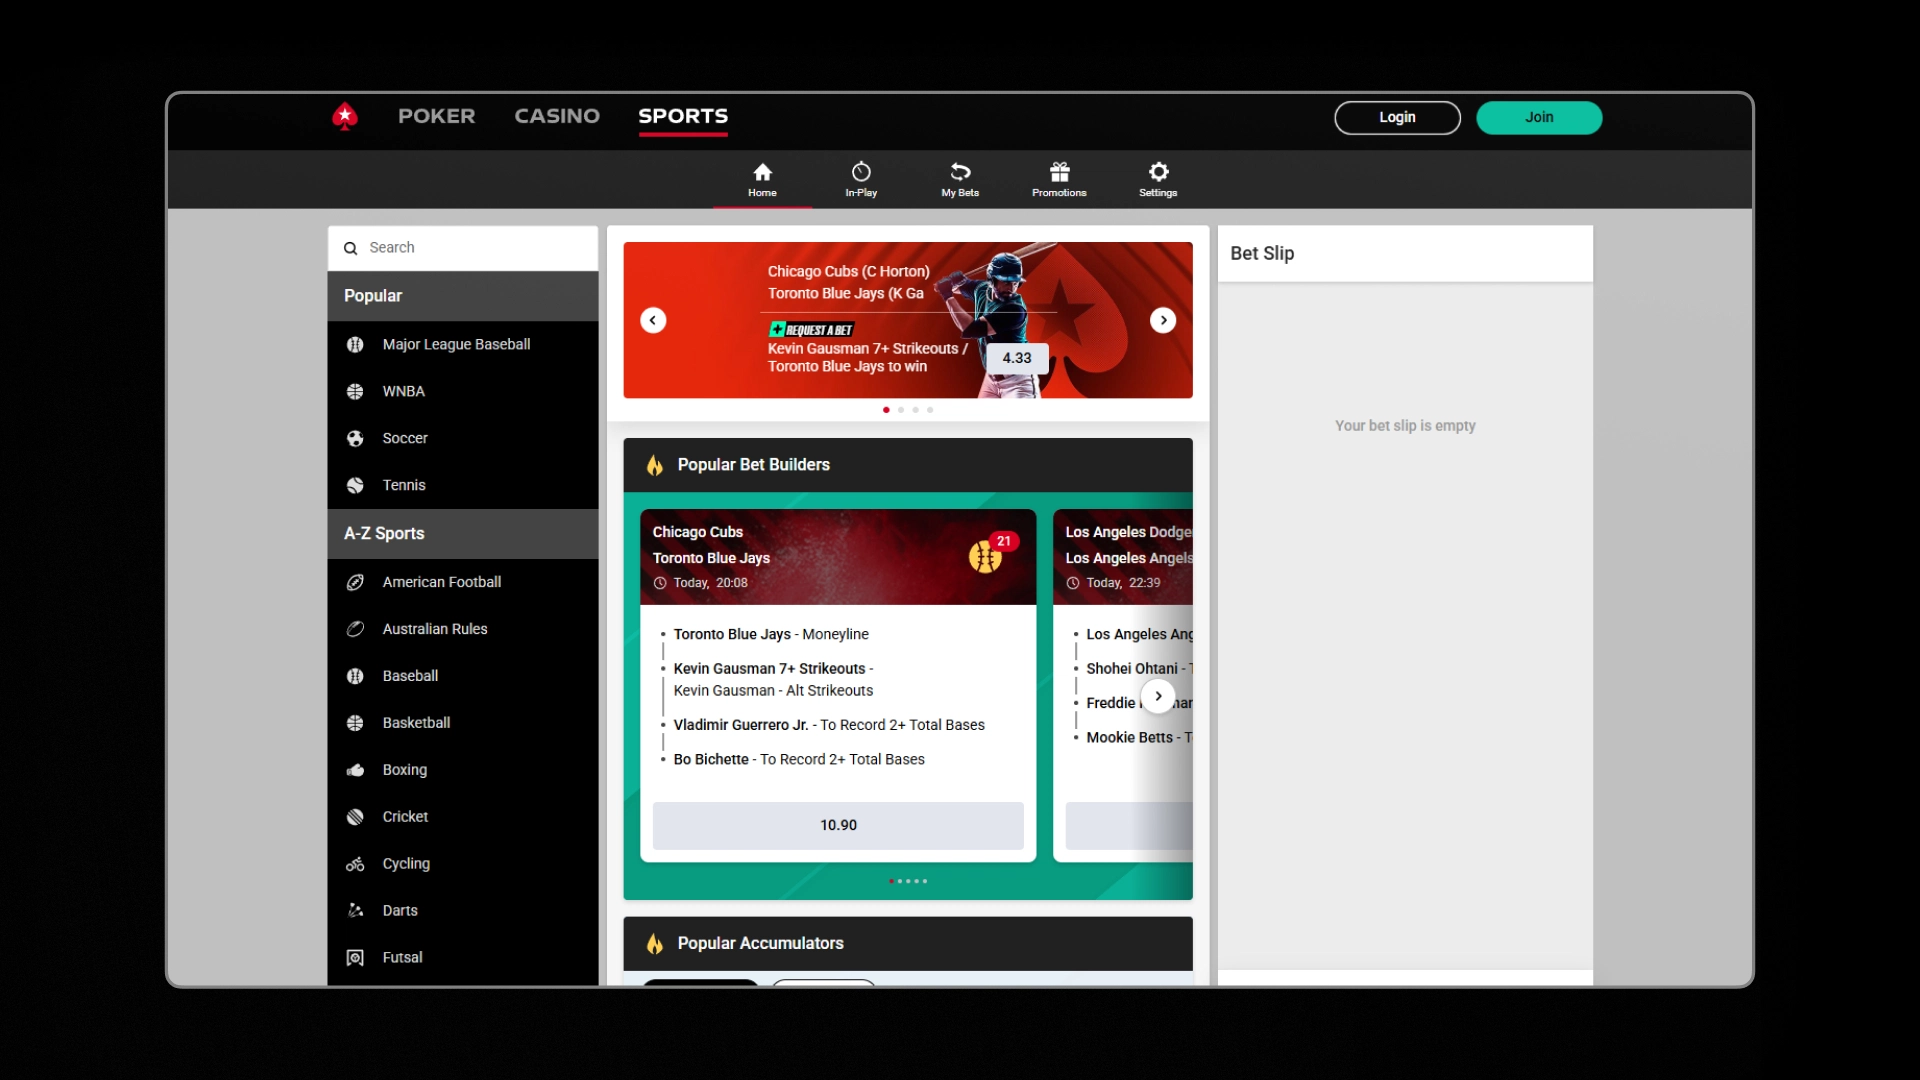1920x1080 pixels.
Task: Add 4.33 odds from banner
Action: click(1017, 358)
